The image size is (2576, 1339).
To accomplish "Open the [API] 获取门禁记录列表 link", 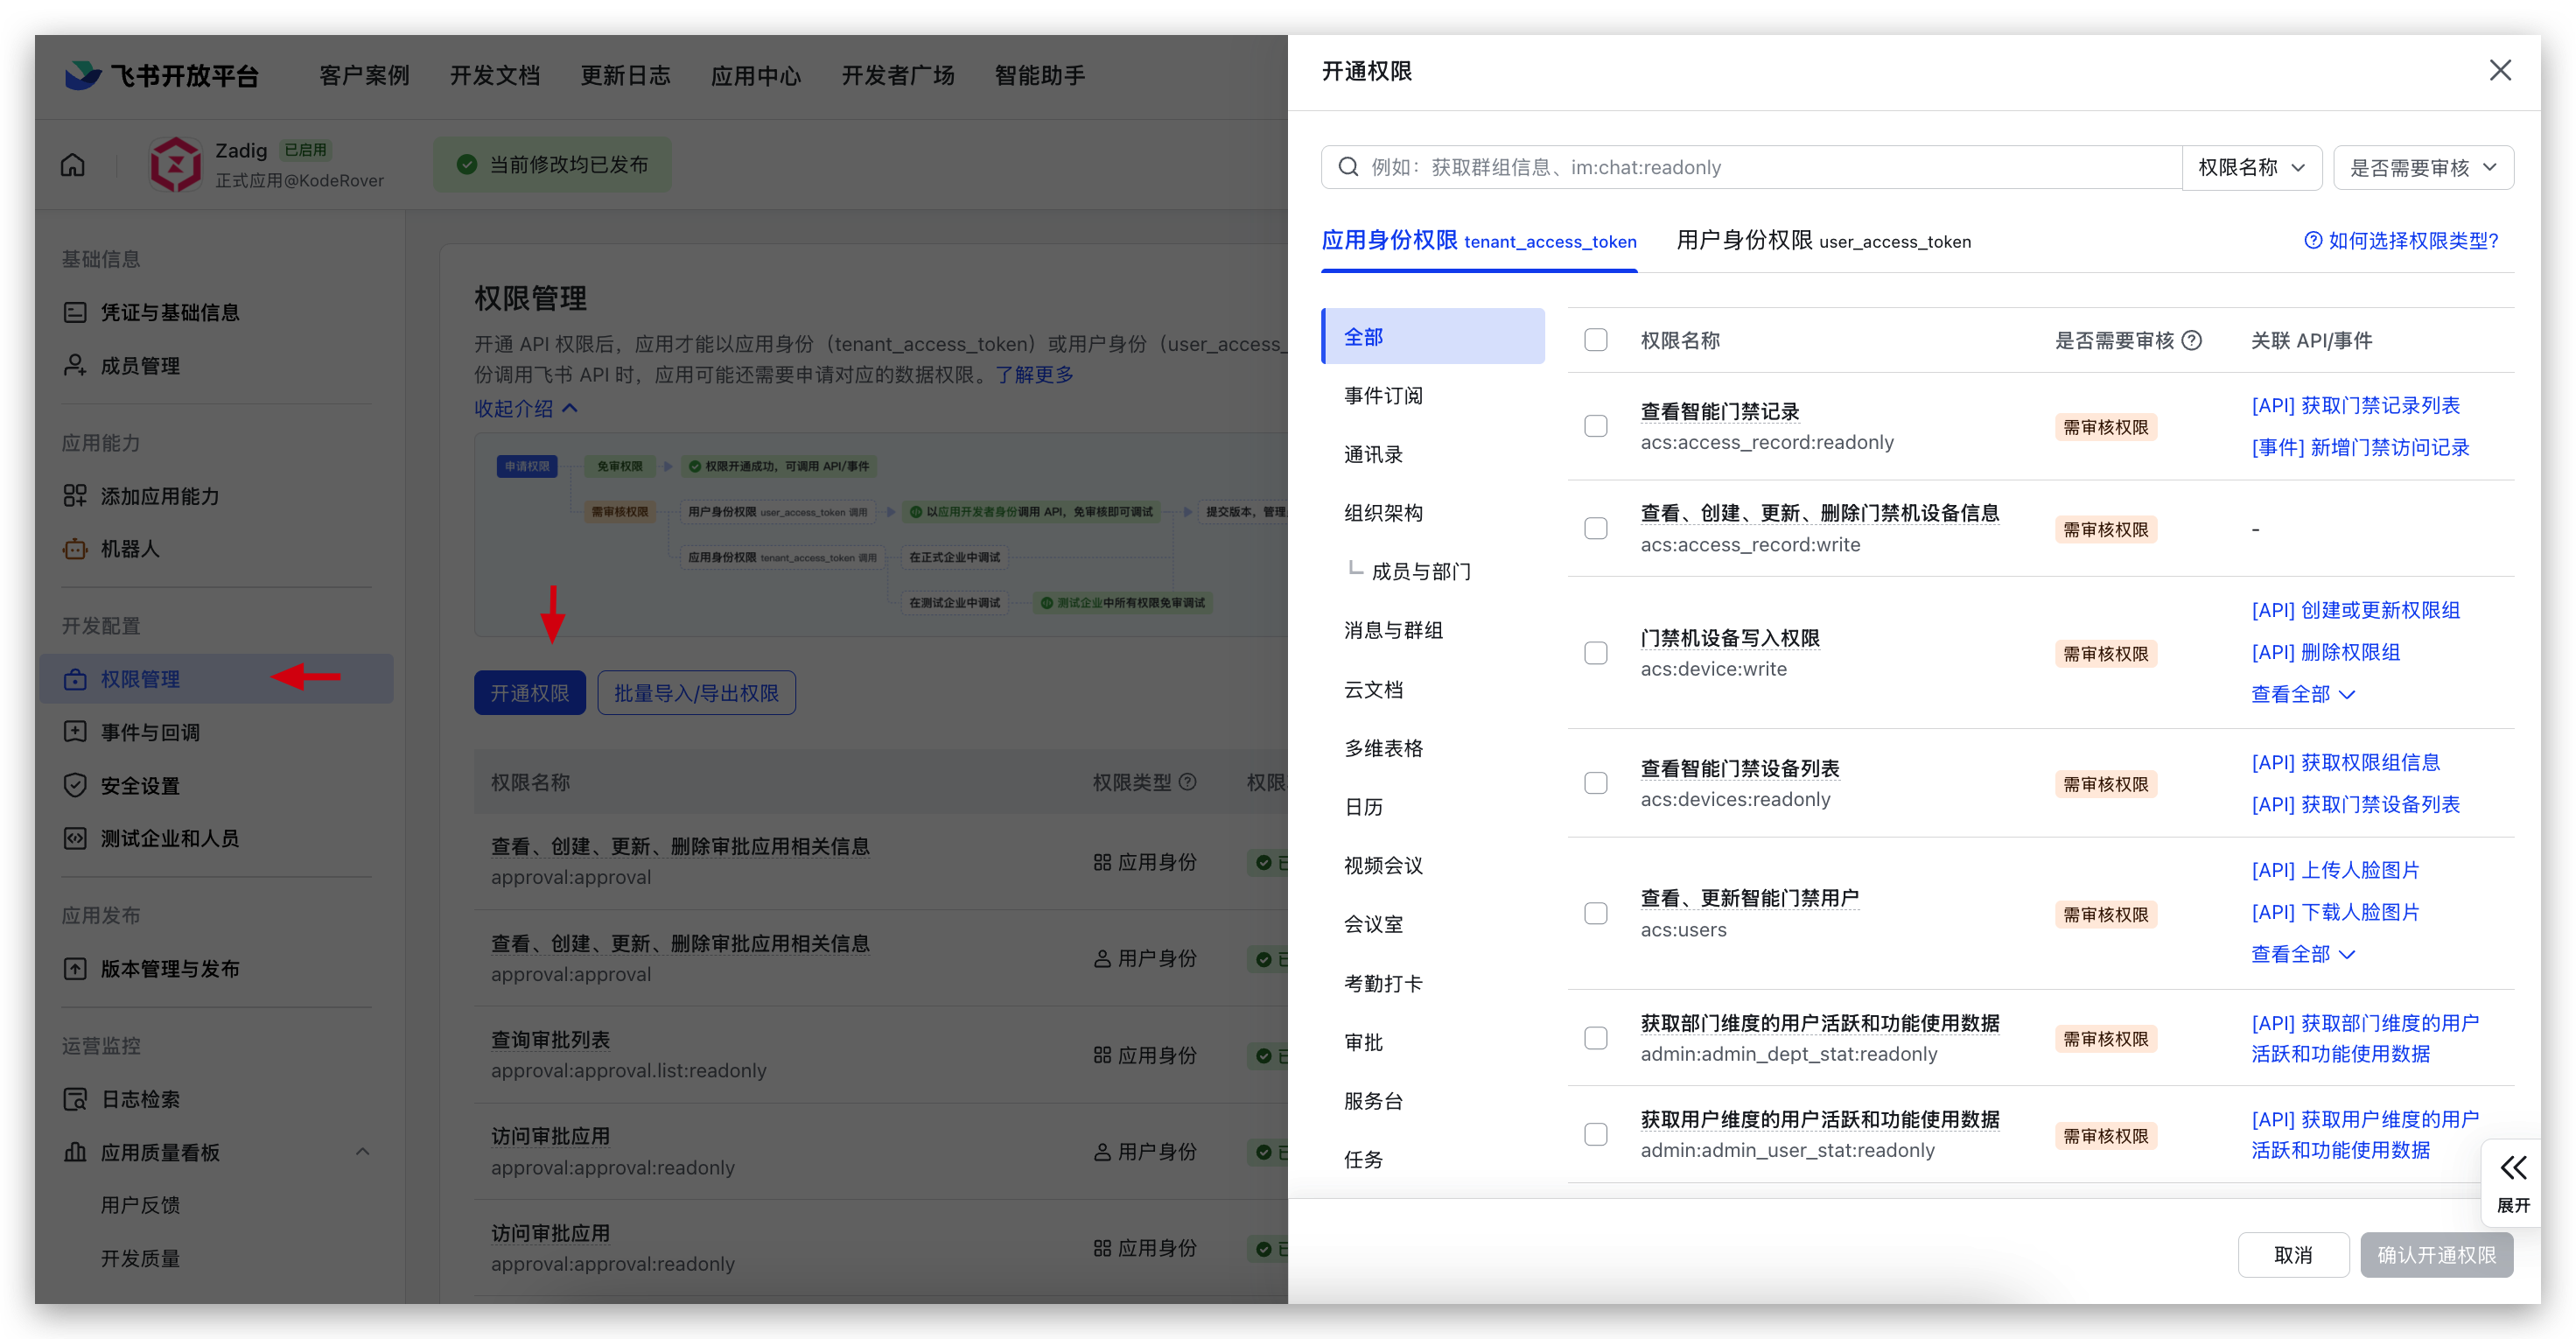I will pos(2355,405).
